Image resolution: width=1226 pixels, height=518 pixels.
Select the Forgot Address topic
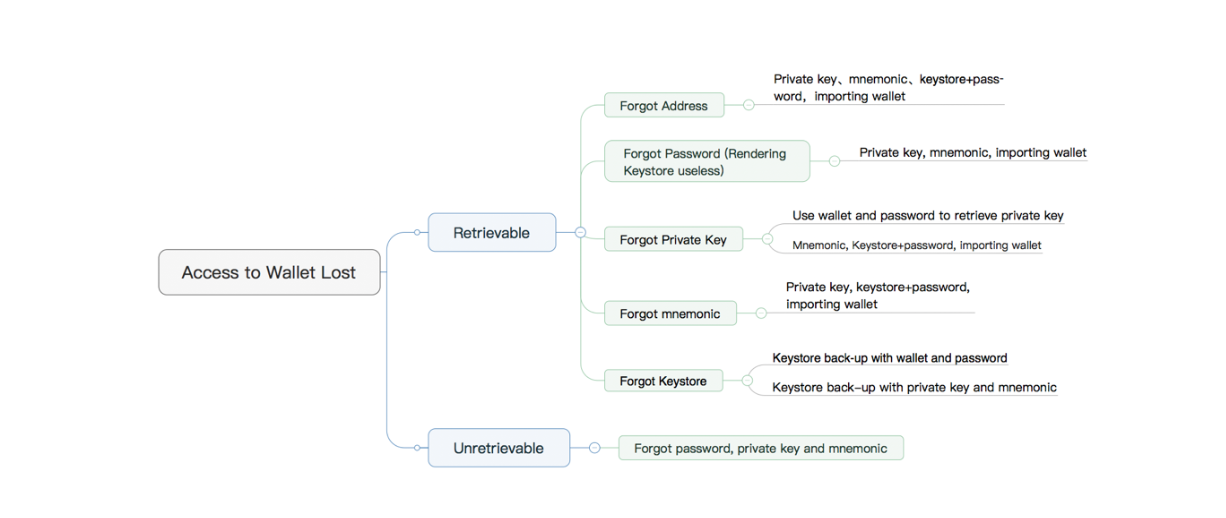click(x=663, y=106)
